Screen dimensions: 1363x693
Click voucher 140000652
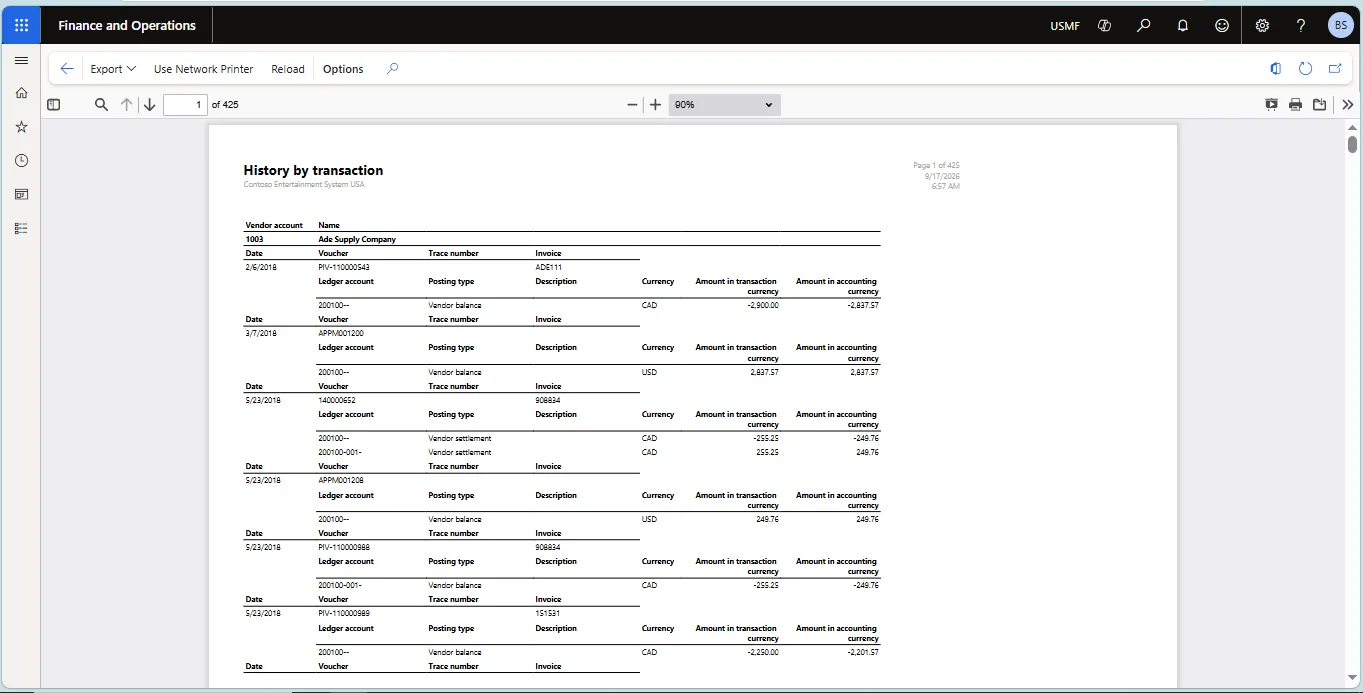(337, 400)
